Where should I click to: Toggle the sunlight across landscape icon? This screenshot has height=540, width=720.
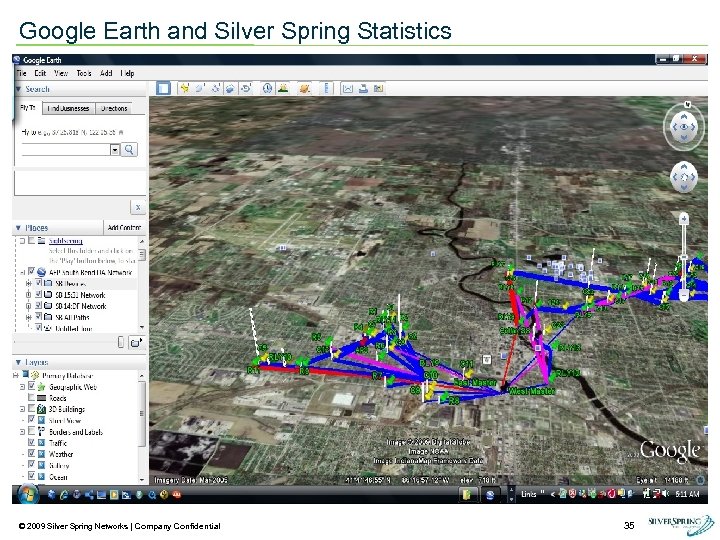pyautogui.click(x=283, y=88)
